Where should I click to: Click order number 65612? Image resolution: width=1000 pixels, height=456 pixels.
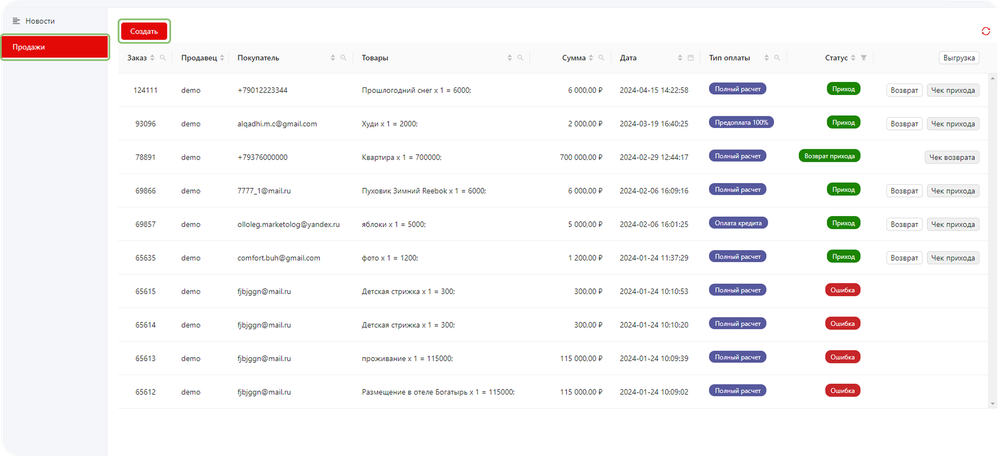click(x=145, y=392)
